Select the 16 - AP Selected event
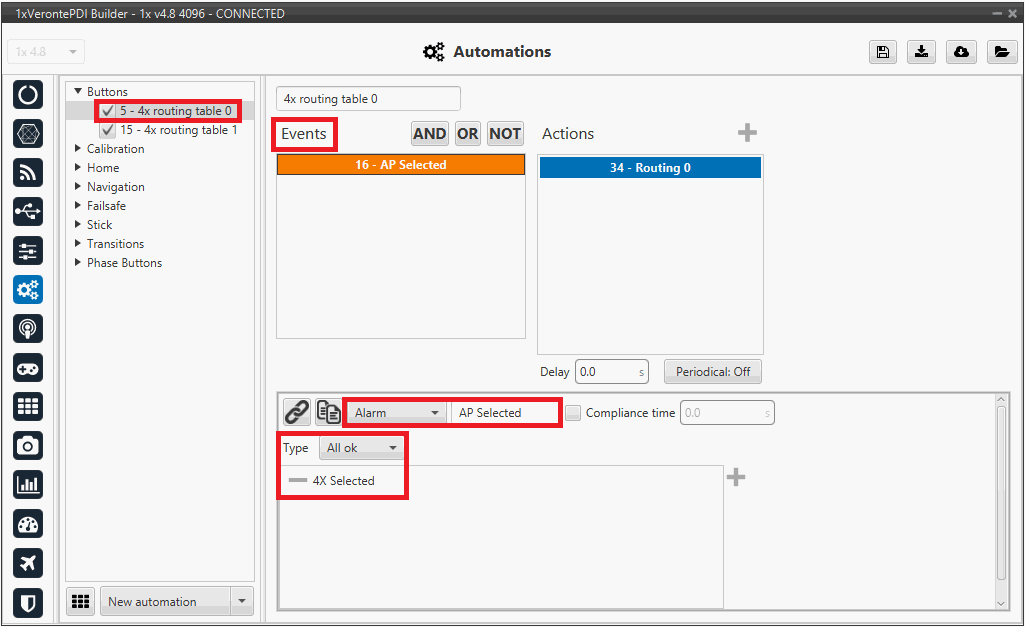The image size is (1025, 627). (400, 165)
